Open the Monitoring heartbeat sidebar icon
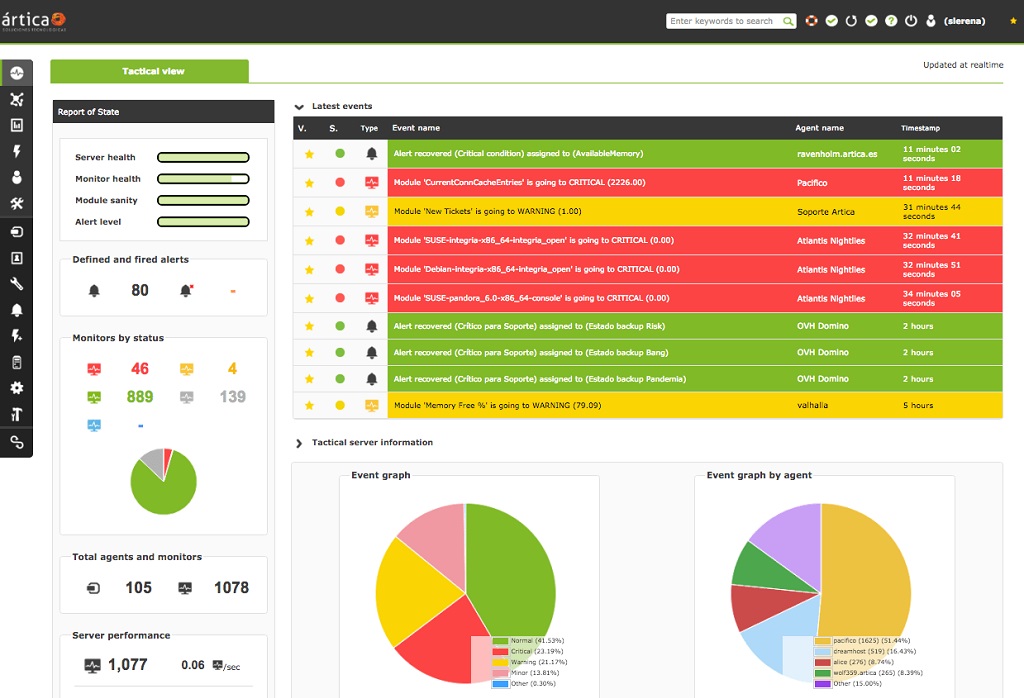 tap(17, 73)
